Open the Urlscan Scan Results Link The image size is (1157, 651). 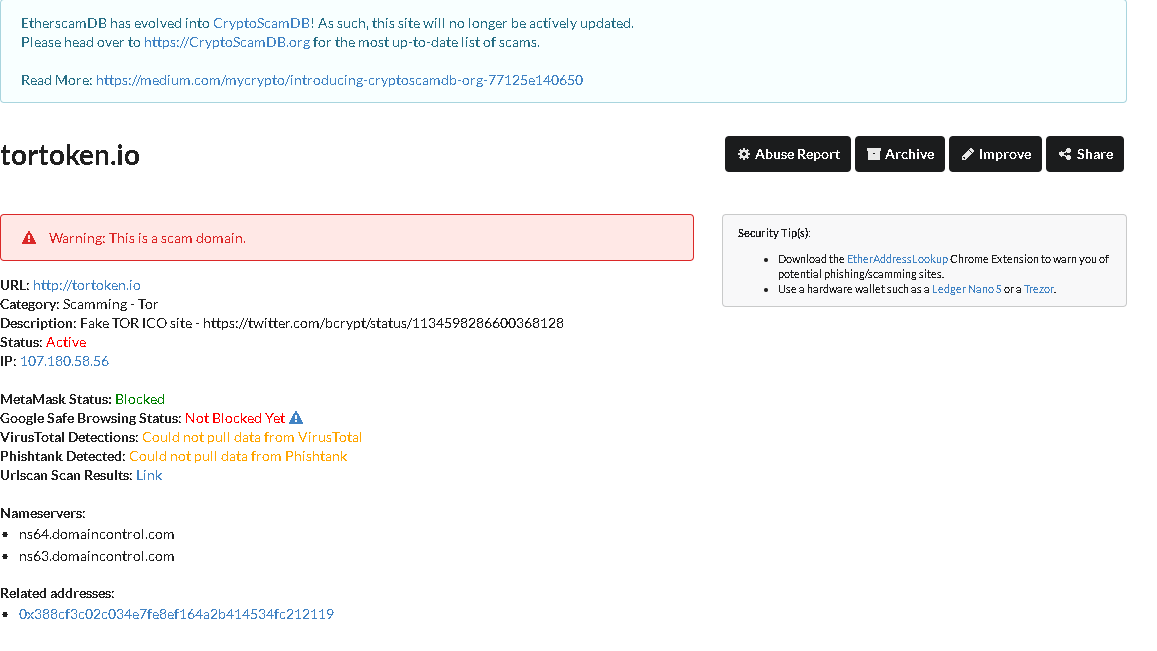pos(149,475)
